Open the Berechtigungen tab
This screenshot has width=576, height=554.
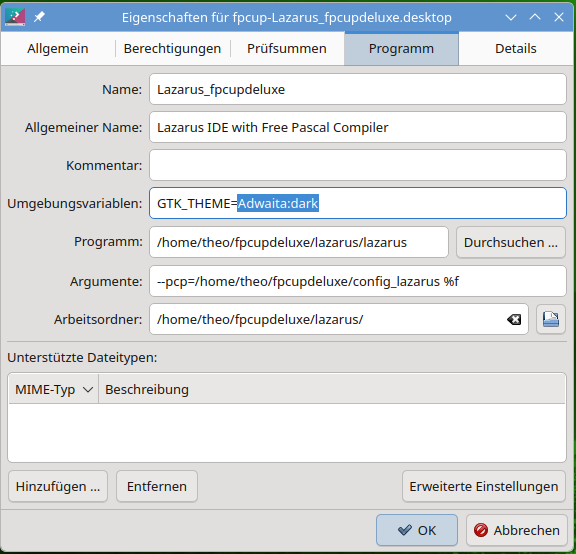(x=172, y=48)
